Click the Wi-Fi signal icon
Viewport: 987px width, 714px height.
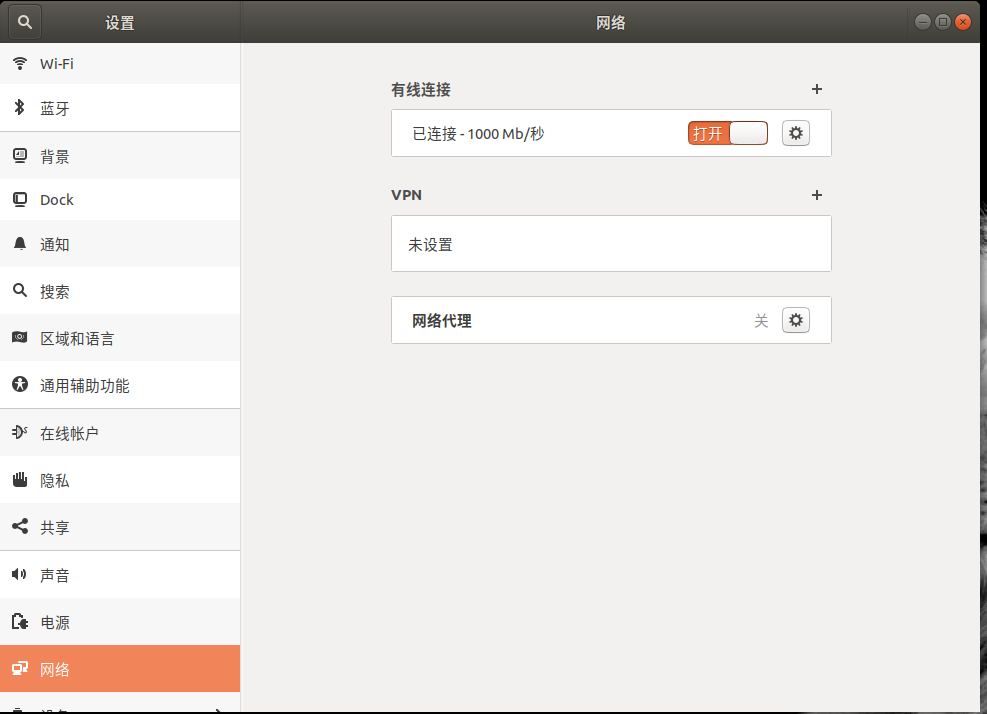pos(20,64)
